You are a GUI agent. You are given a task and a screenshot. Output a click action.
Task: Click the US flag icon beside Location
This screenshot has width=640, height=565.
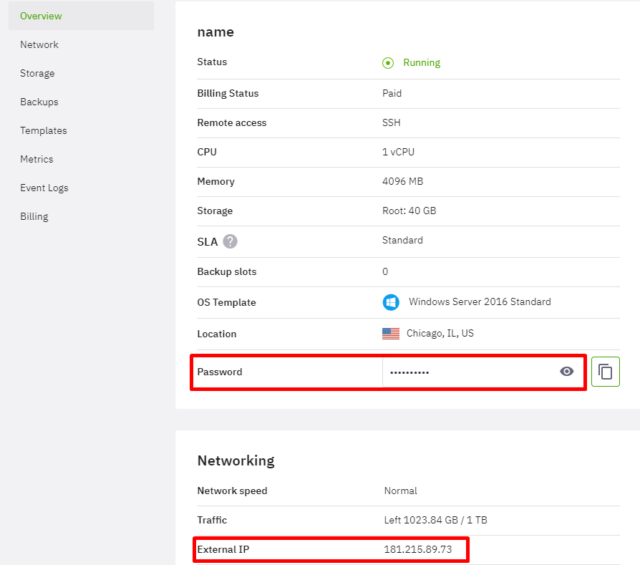[x=390, y=334]
